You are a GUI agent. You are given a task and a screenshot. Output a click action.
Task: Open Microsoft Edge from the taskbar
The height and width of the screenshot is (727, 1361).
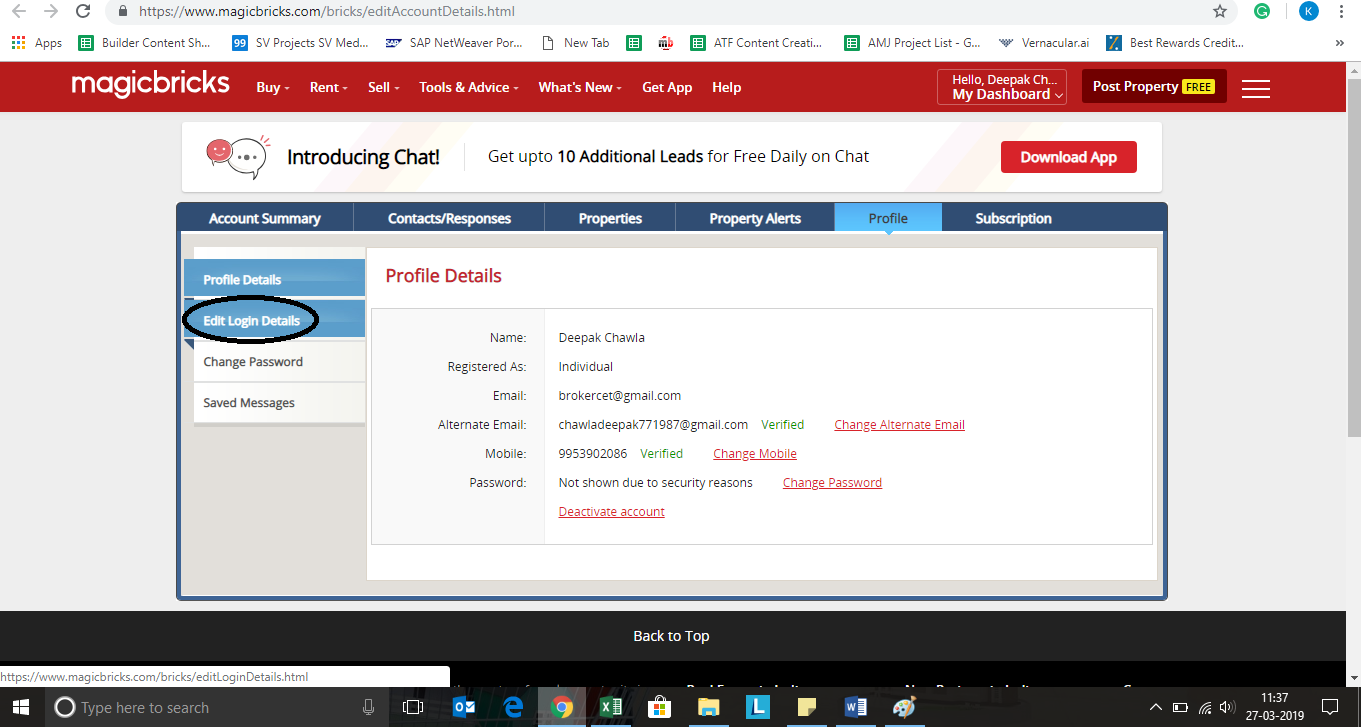[514, 707]
